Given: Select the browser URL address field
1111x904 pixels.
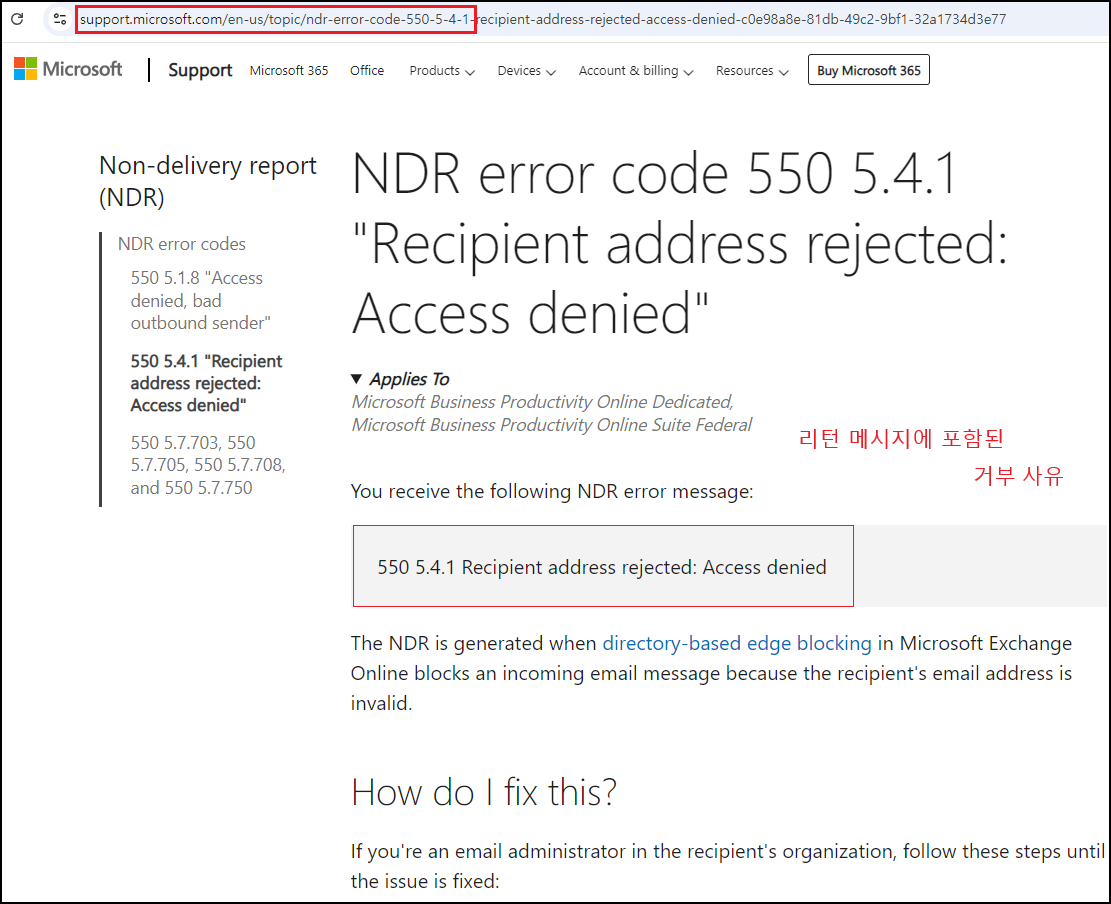Looking at the screenshot, I should [542, 19].
